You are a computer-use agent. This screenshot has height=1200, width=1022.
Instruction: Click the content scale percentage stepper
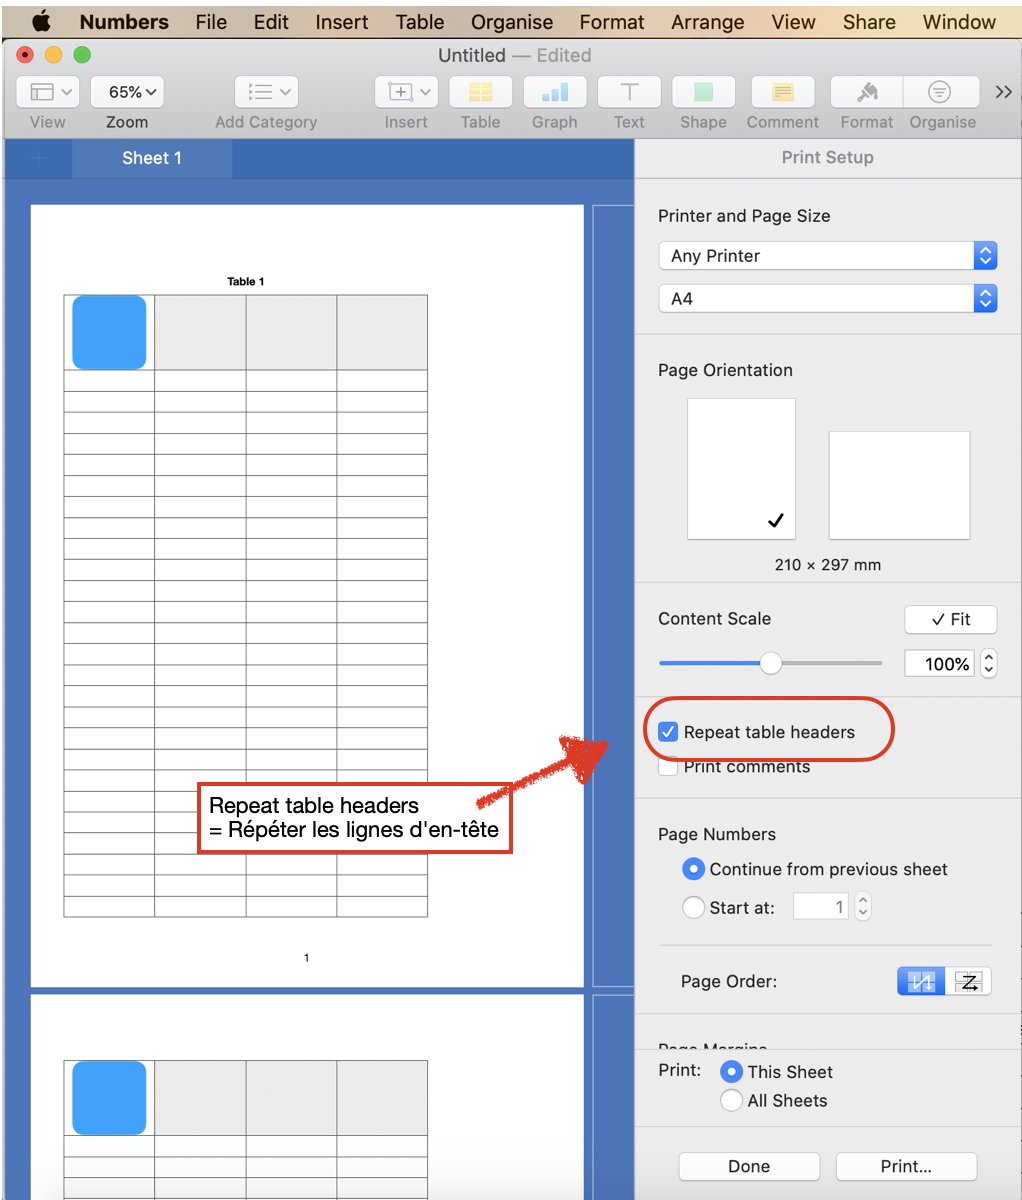pos(989,663)
